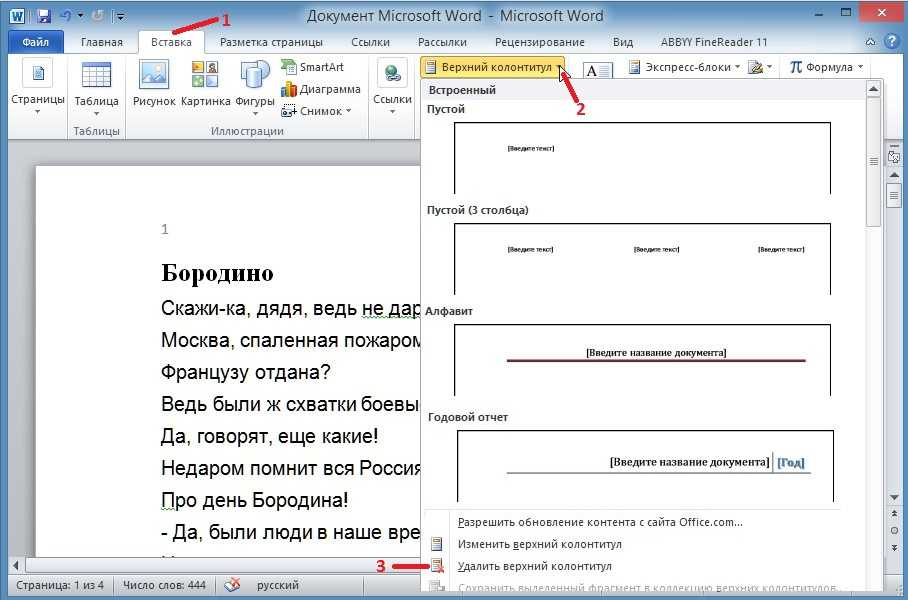The width and height of the screenshot is (908, 600).
Task: Click the text box icon beside header button
Action: point(597,70)
